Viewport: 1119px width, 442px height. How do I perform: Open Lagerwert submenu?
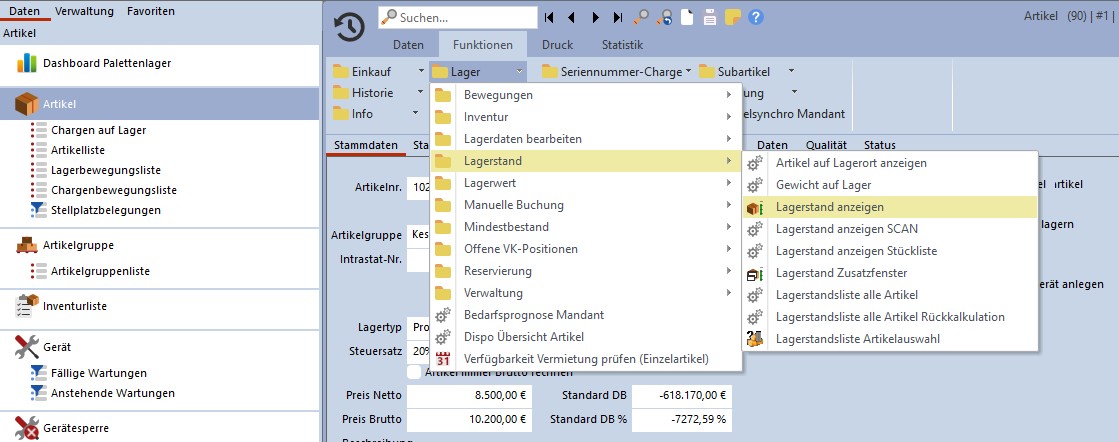(x=585, y=183)
